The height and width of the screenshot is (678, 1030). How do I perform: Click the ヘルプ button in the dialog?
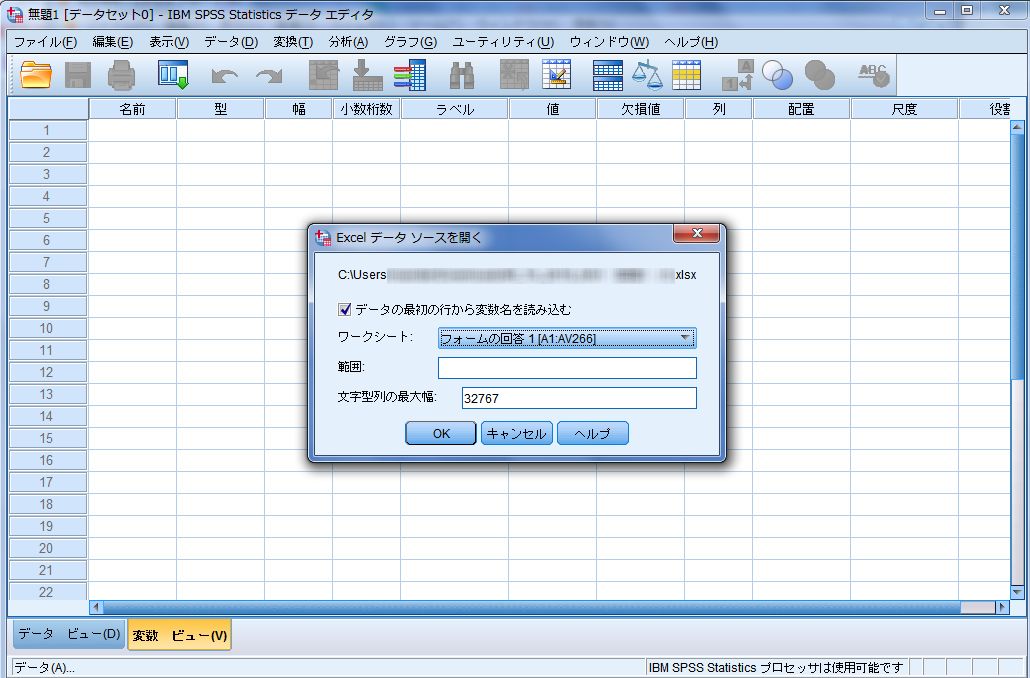593,434
